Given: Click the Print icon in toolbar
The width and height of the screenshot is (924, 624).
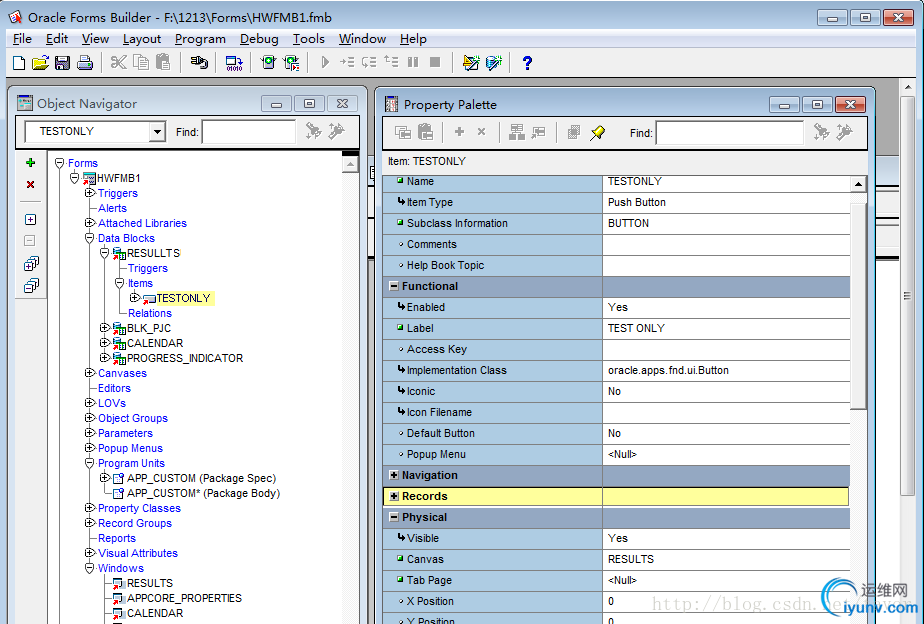Looking at the screenshot, I should pyautogui.click(x=85, y=63).
